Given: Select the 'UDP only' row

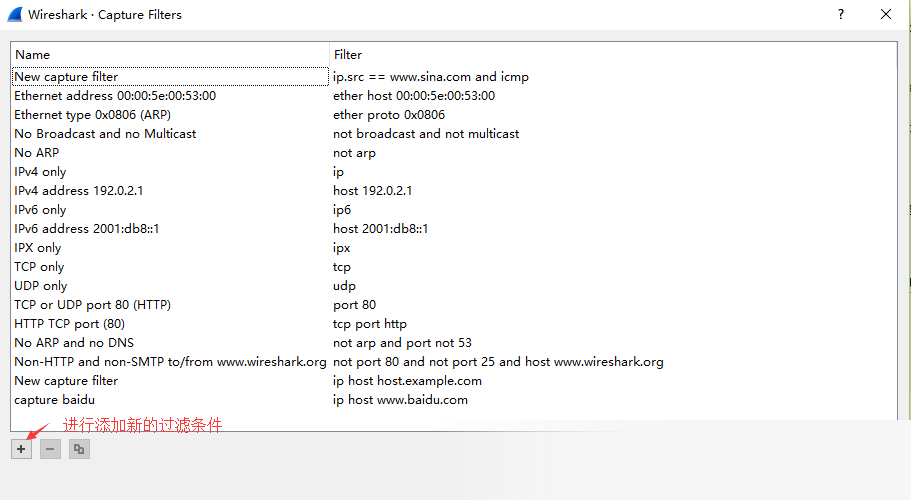Looking at the screenshot, I should tap(41, 286).
